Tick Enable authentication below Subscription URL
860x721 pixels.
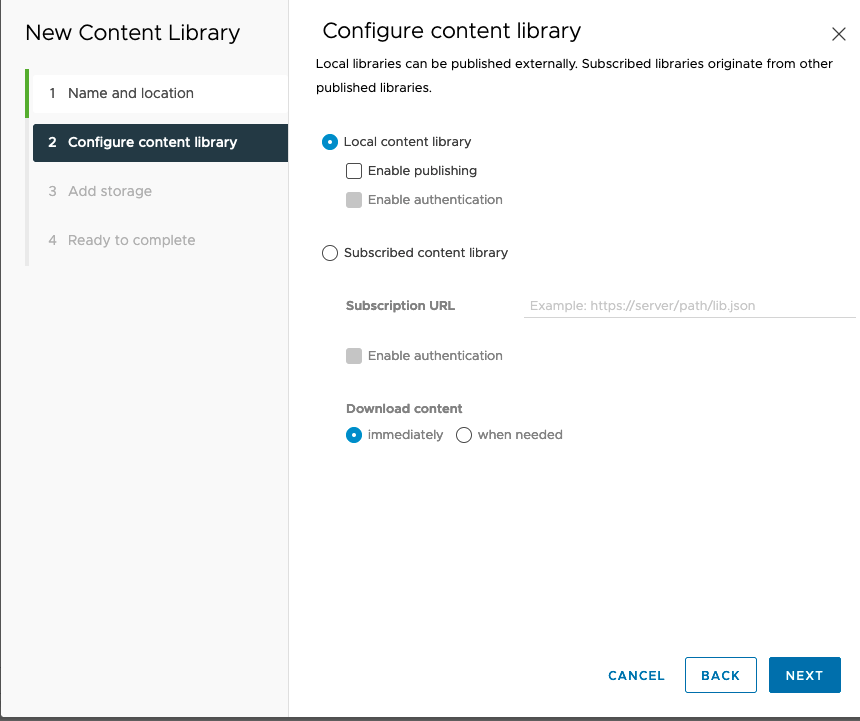tap(354, 356)
